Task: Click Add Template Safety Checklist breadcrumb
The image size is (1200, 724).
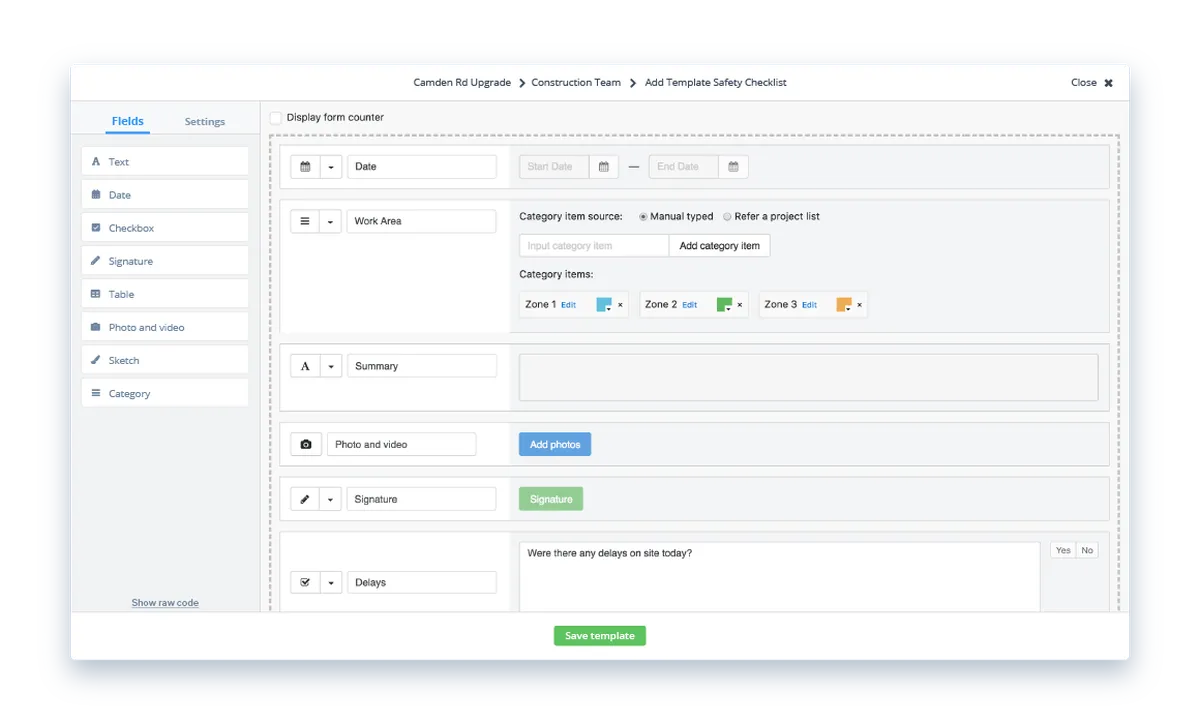Action: coord(716,83)
